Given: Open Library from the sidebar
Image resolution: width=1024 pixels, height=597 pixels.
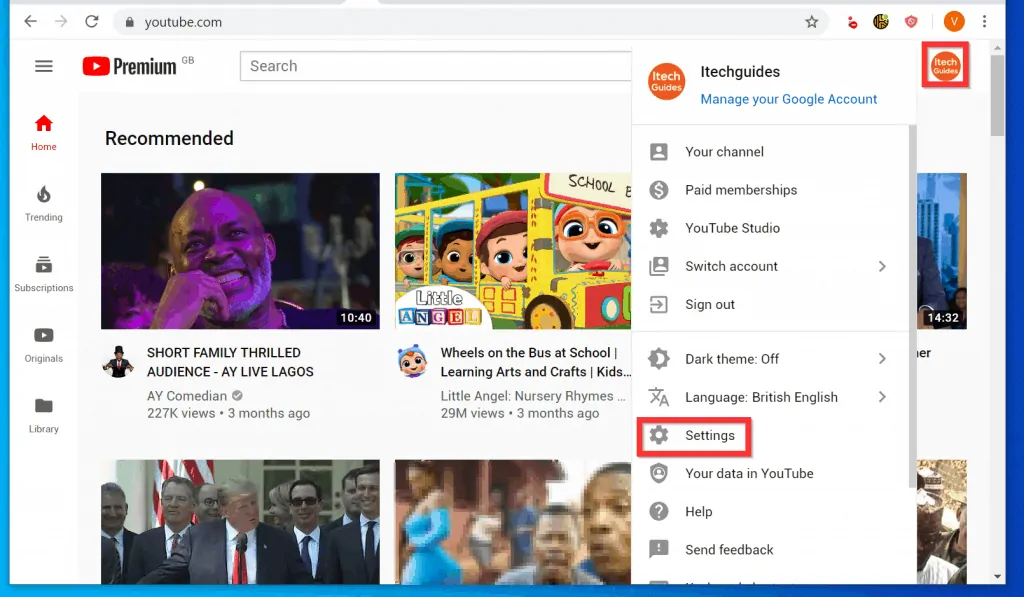Looking at the screenshot, I should click(x=43, y=415).
